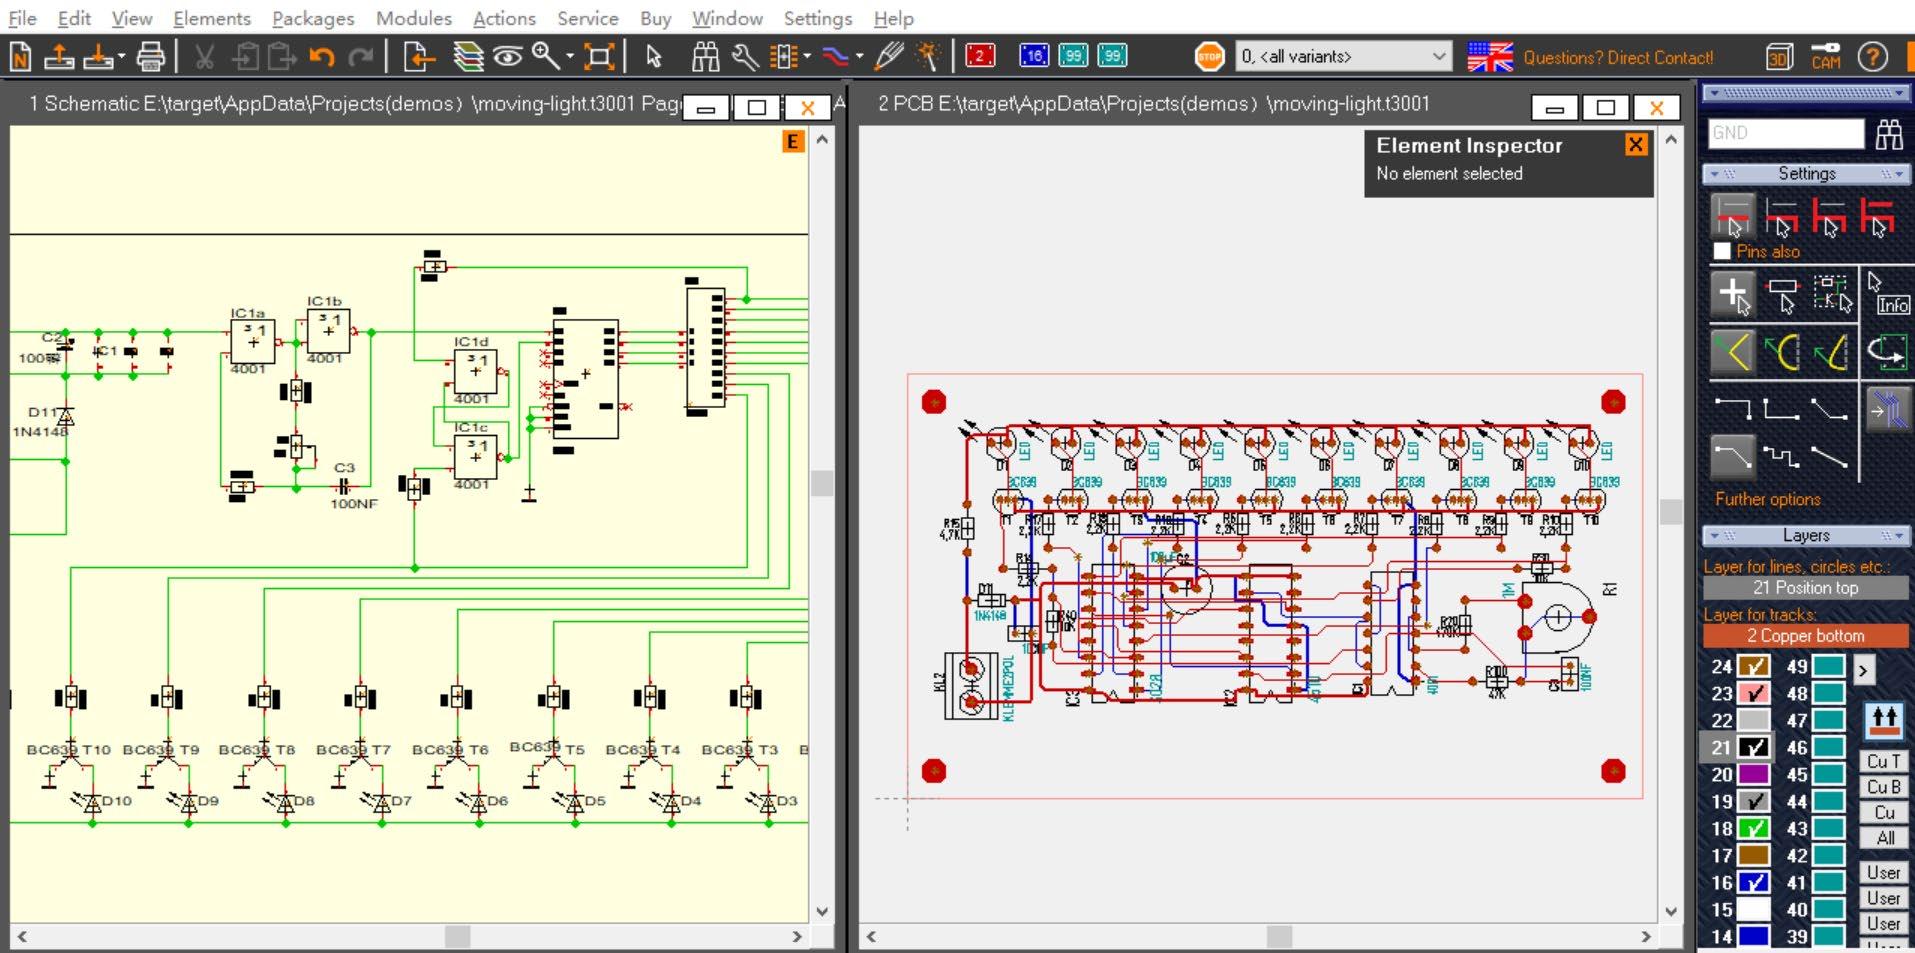Open the Modules menu
The height and width of the screenshot is (953, 1915).
click(414, 18)
